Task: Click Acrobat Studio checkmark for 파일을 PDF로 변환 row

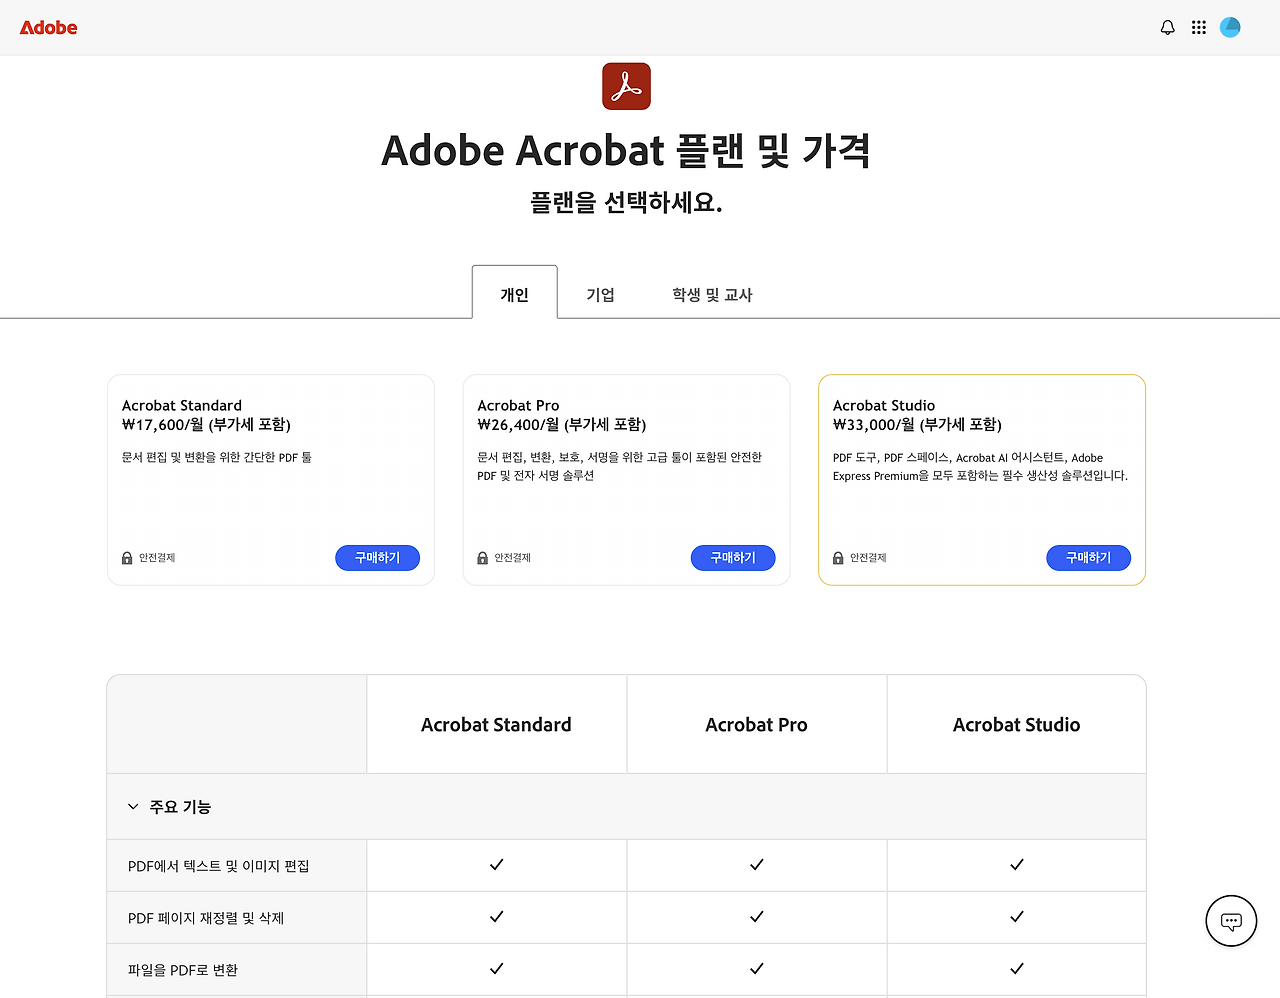Action: [1016, 969]
